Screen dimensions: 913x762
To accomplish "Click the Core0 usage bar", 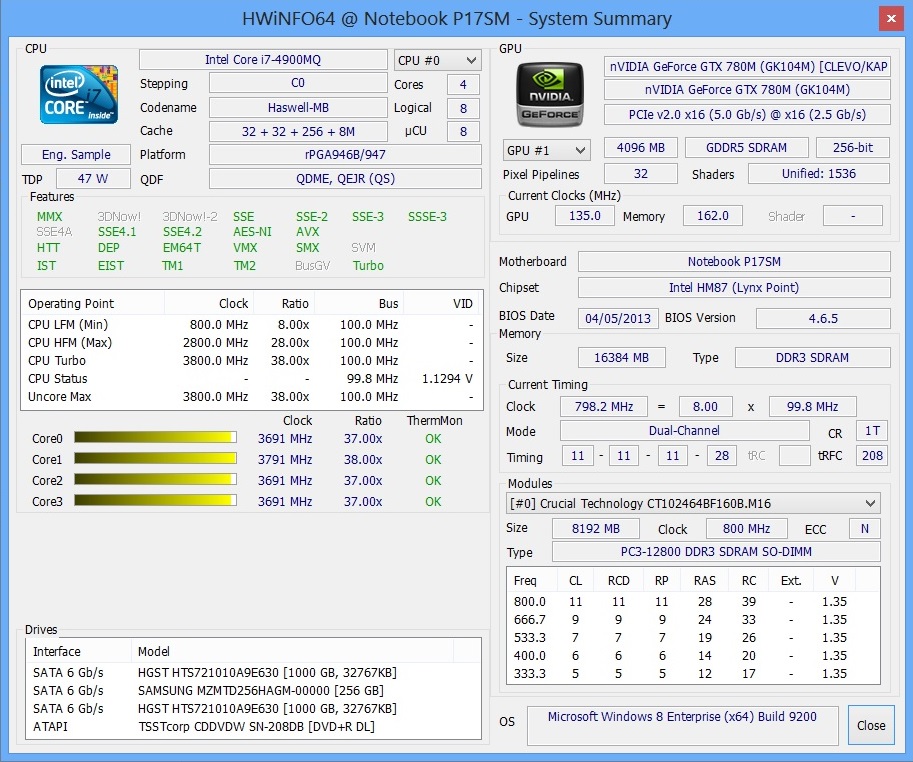I will tap(155, 438).
